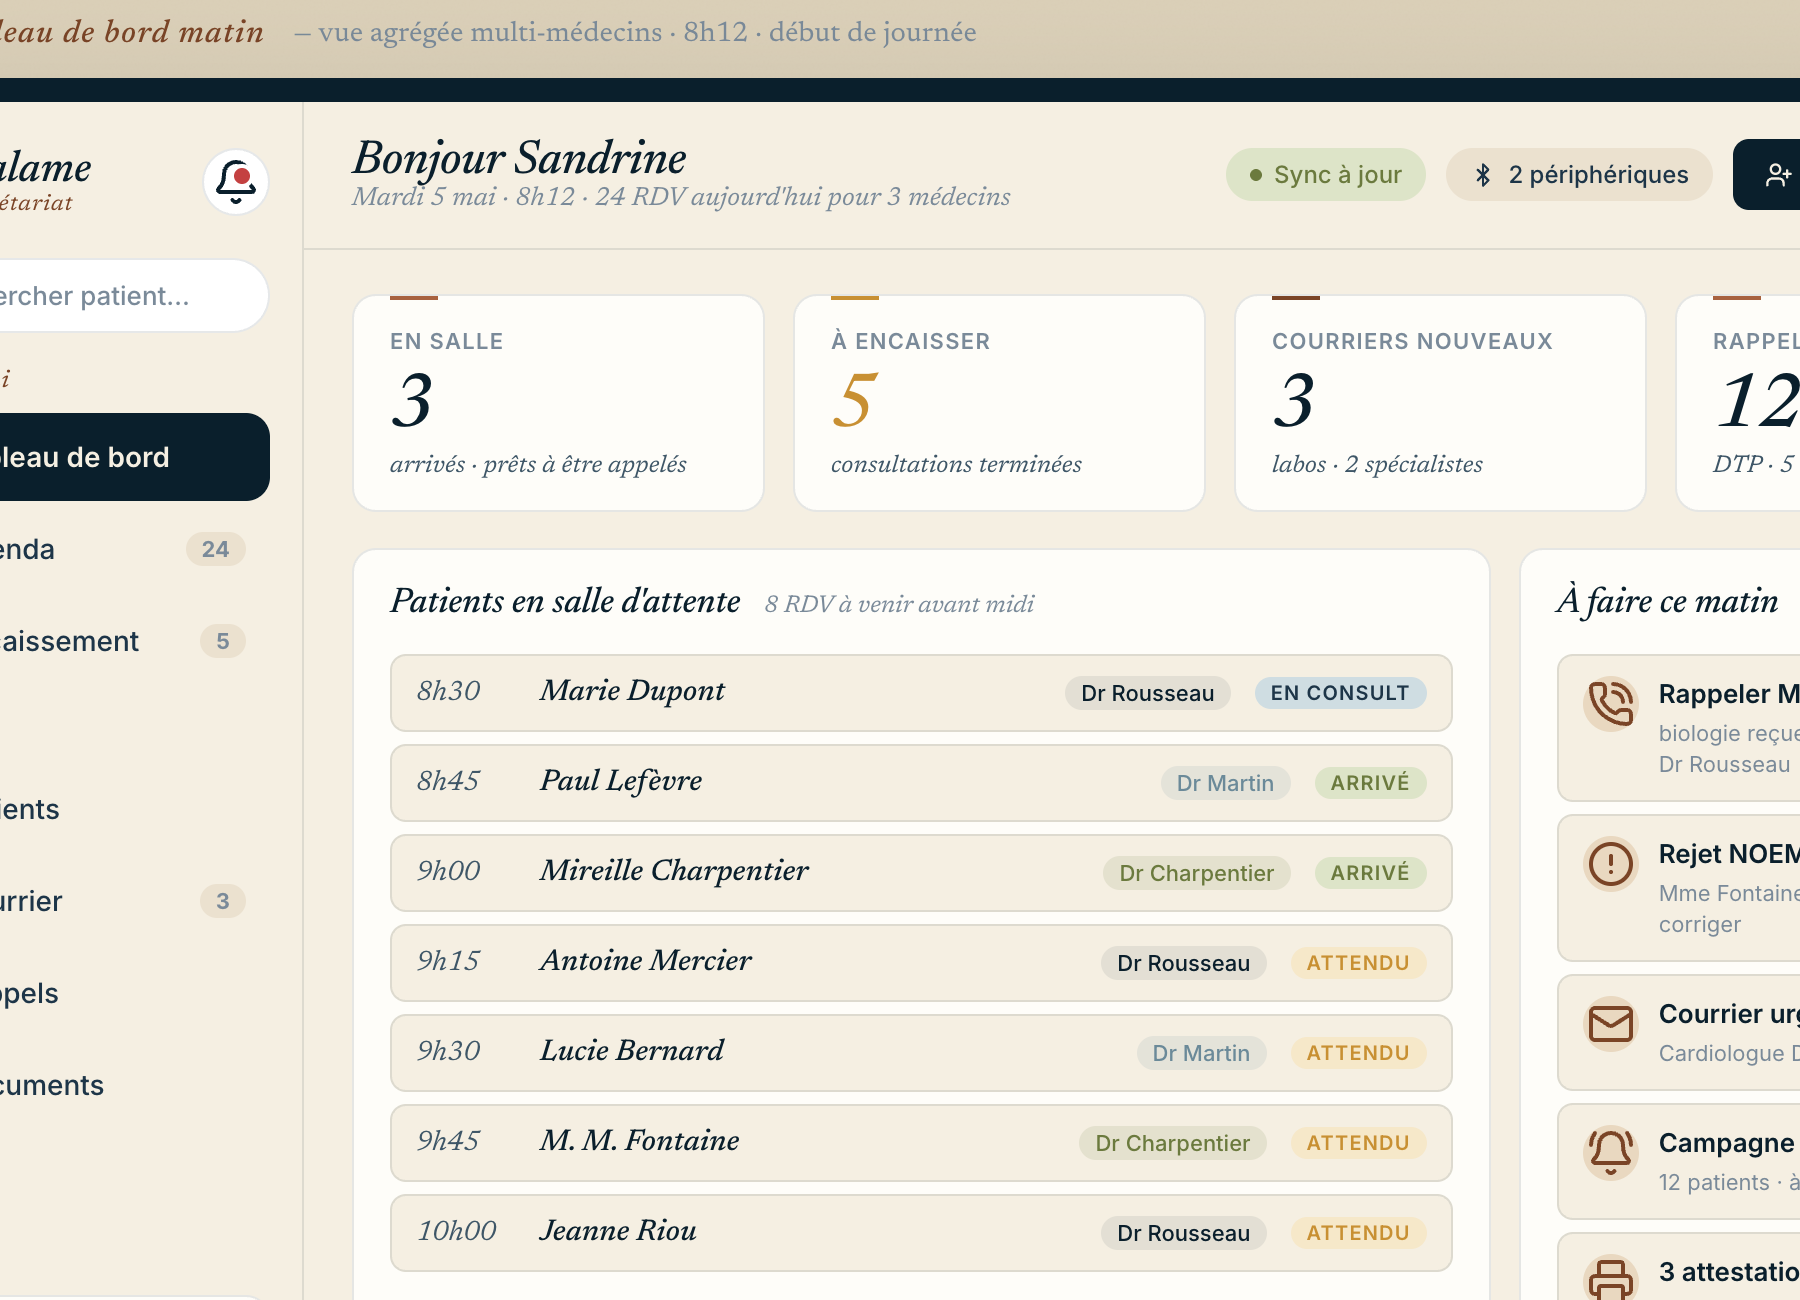Open the Documents sidebar menu item
Image resolution: width=1800 pixels, height=1300 pixels.
(x=125, y=1085)
